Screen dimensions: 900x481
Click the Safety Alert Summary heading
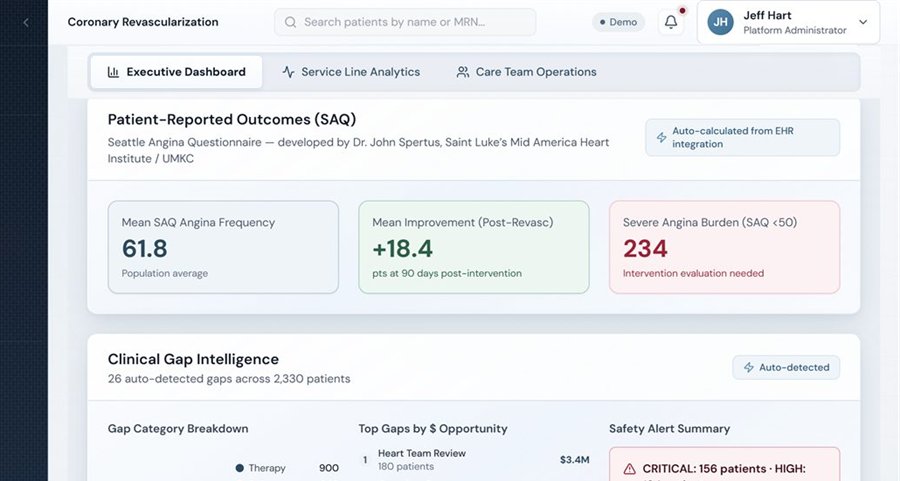(669, 429)
